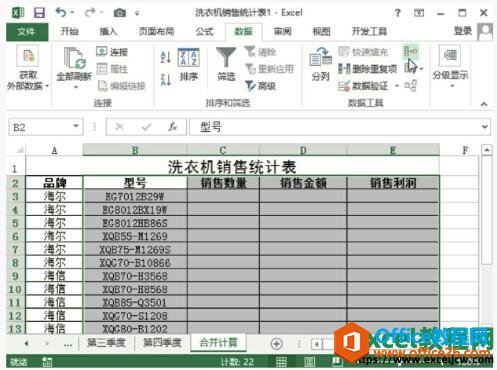Select the 销售数量 header cell
497x370 pixels.
[x=224, y=183]
